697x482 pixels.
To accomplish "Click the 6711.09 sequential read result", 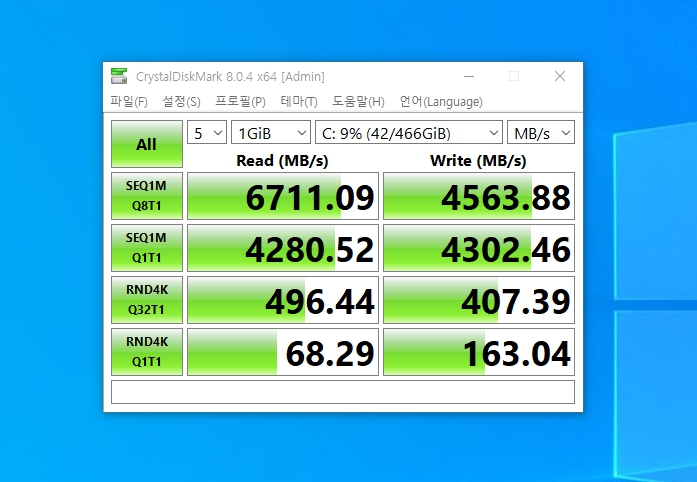I will click(283, 196).
